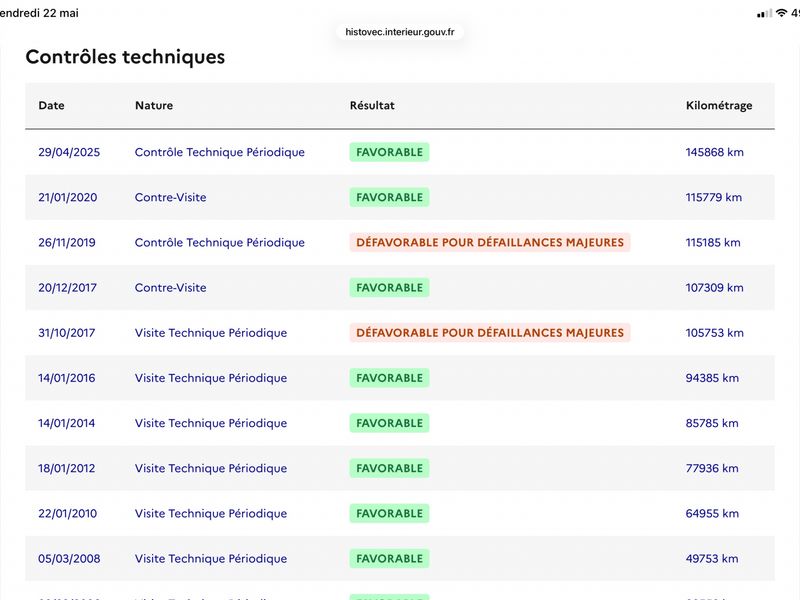Open the 21/01/2020 Contre-Visite entry
The width and height of the screenshot is (800, 600).
click(x=170, y=197)
